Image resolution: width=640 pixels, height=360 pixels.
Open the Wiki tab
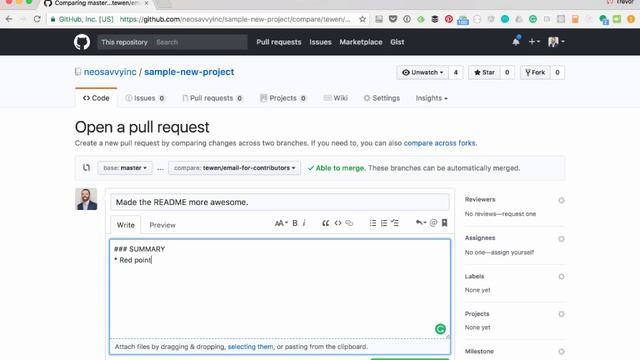[x=336, y=98]
